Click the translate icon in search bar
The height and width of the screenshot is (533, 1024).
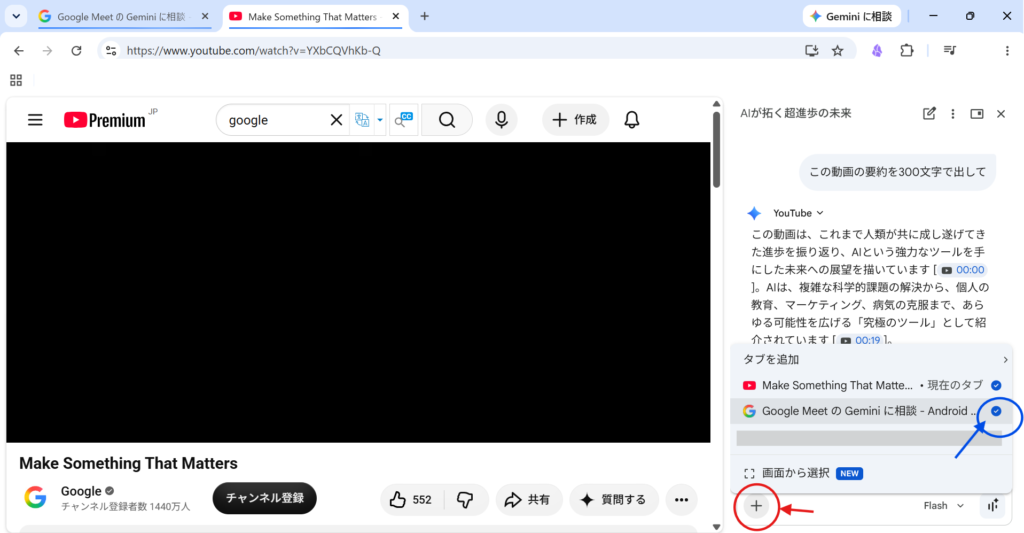pyautogui.click(x=362, y=120)
